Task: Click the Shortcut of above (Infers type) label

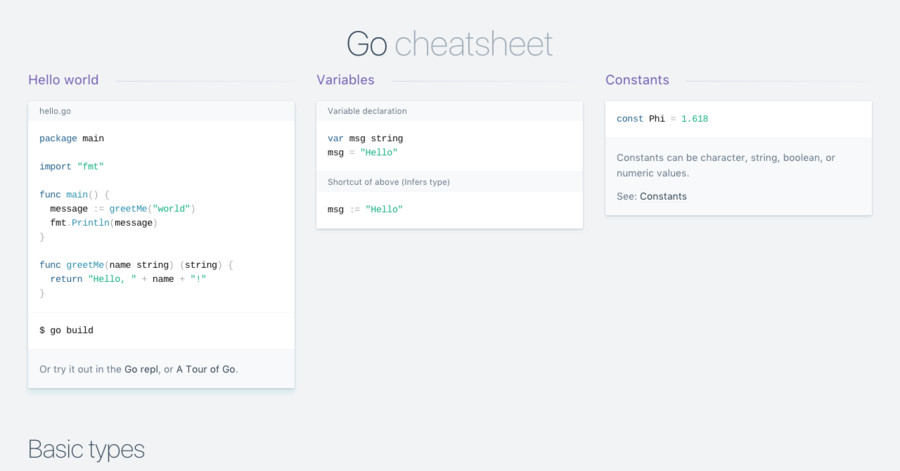Action: [389, 181]
